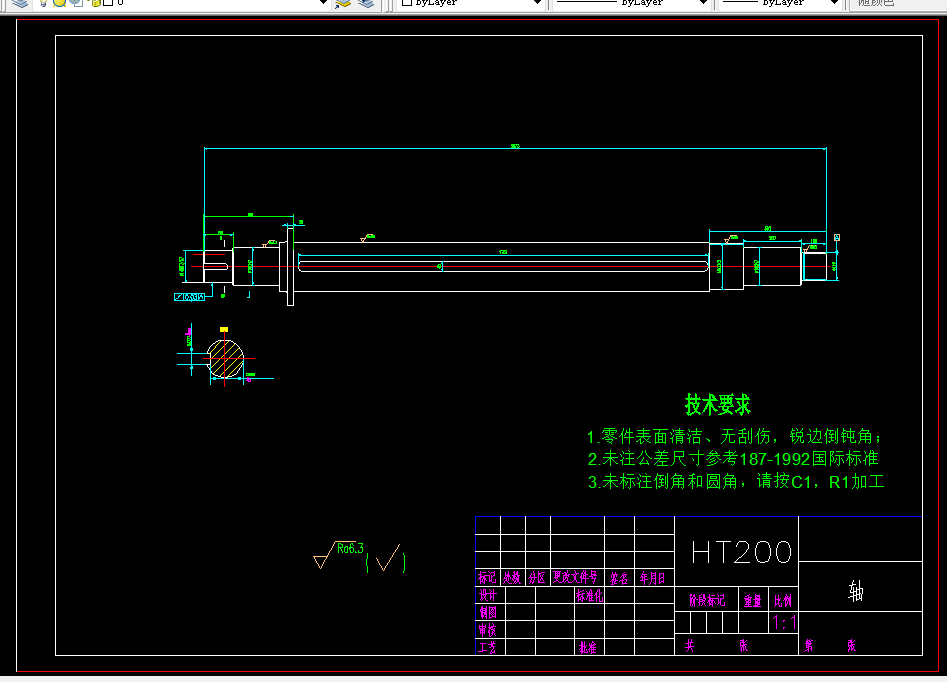This screenshot has height=682, width=947.
Task: Select the 共 label in title block
Action: click(690, 646)
